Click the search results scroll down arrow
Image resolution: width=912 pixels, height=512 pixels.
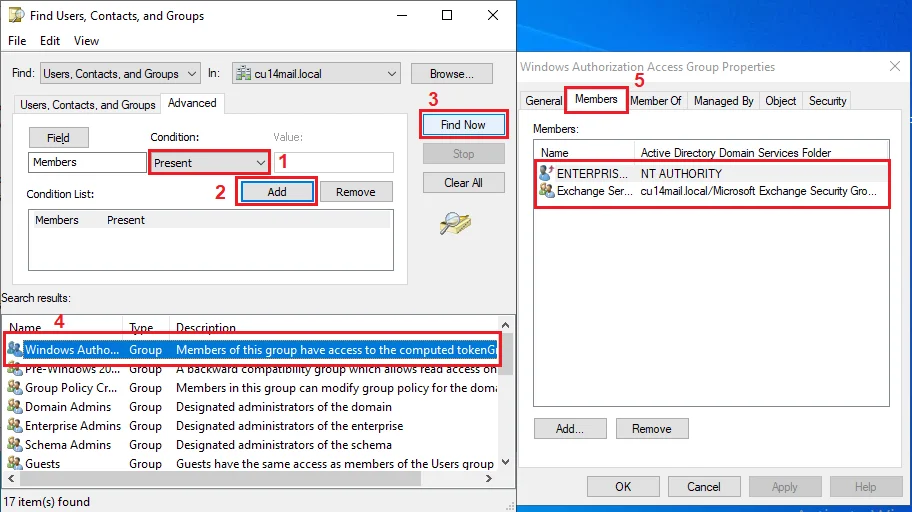505,462
